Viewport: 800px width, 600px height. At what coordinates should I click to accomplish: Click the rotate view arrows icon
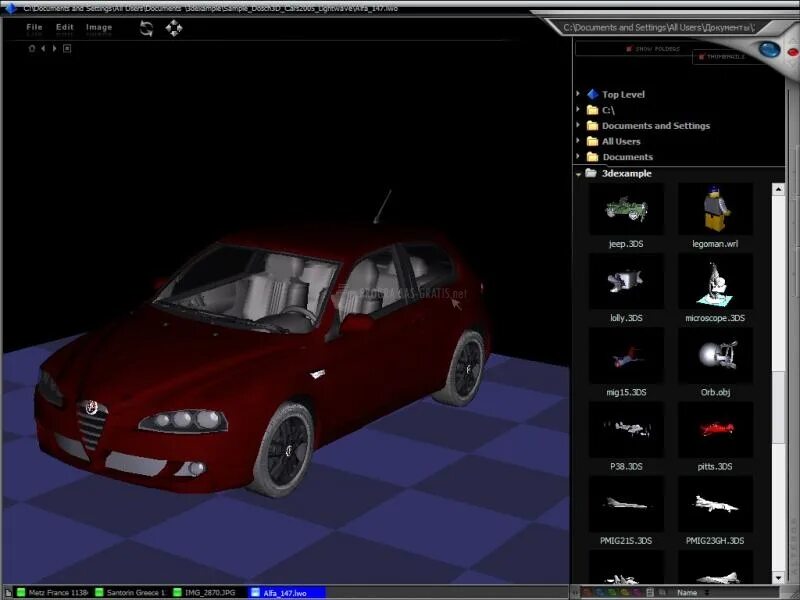(x=146, y=28)
